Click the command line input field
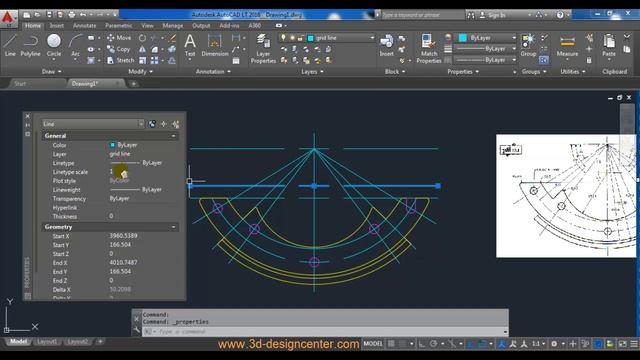This screenshot has height=360, width=640. [324, 332]
